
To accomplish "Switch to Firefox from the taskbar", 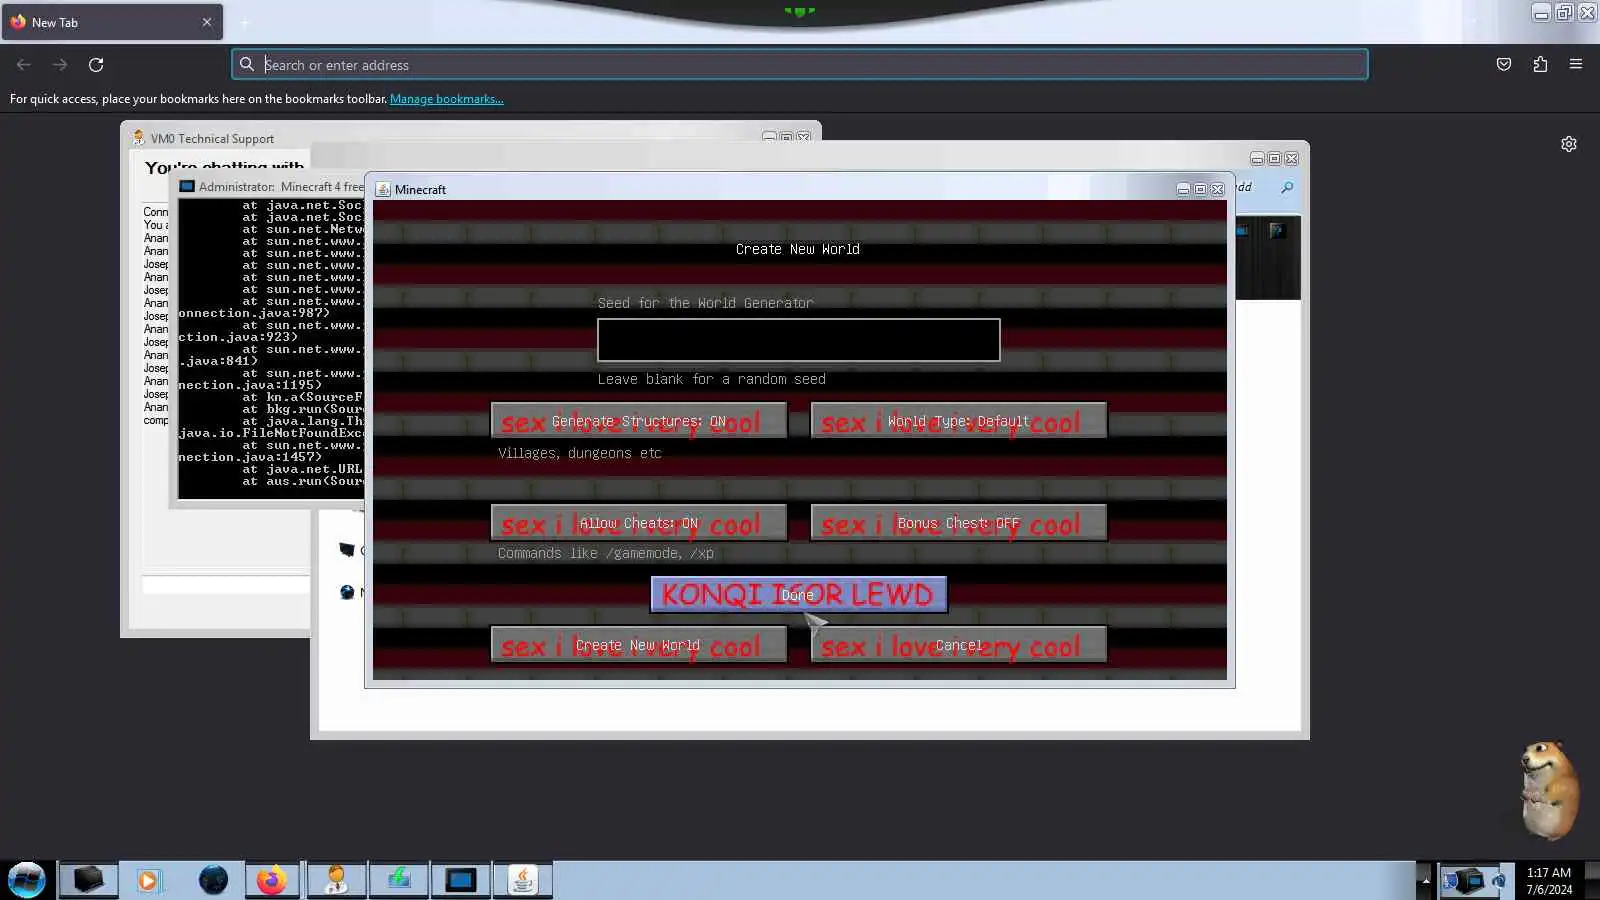I will (271, 880).
